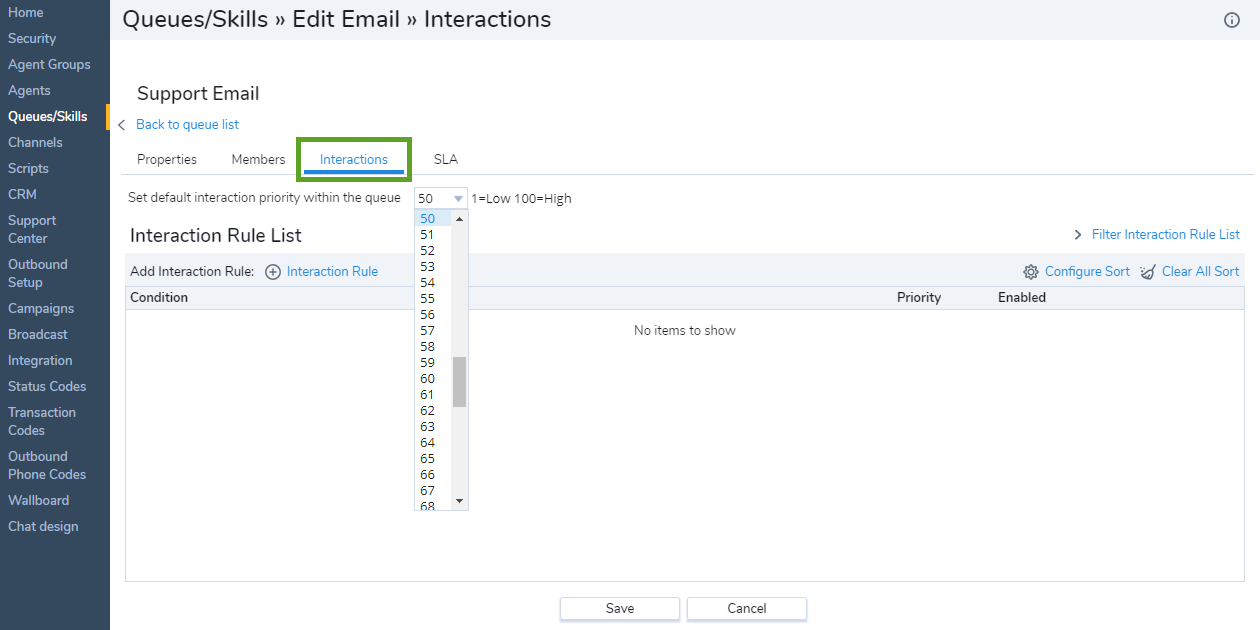Screen dimensions: 1260x630
Task: Open Agents in the sidebar
Action: [29, 90]
